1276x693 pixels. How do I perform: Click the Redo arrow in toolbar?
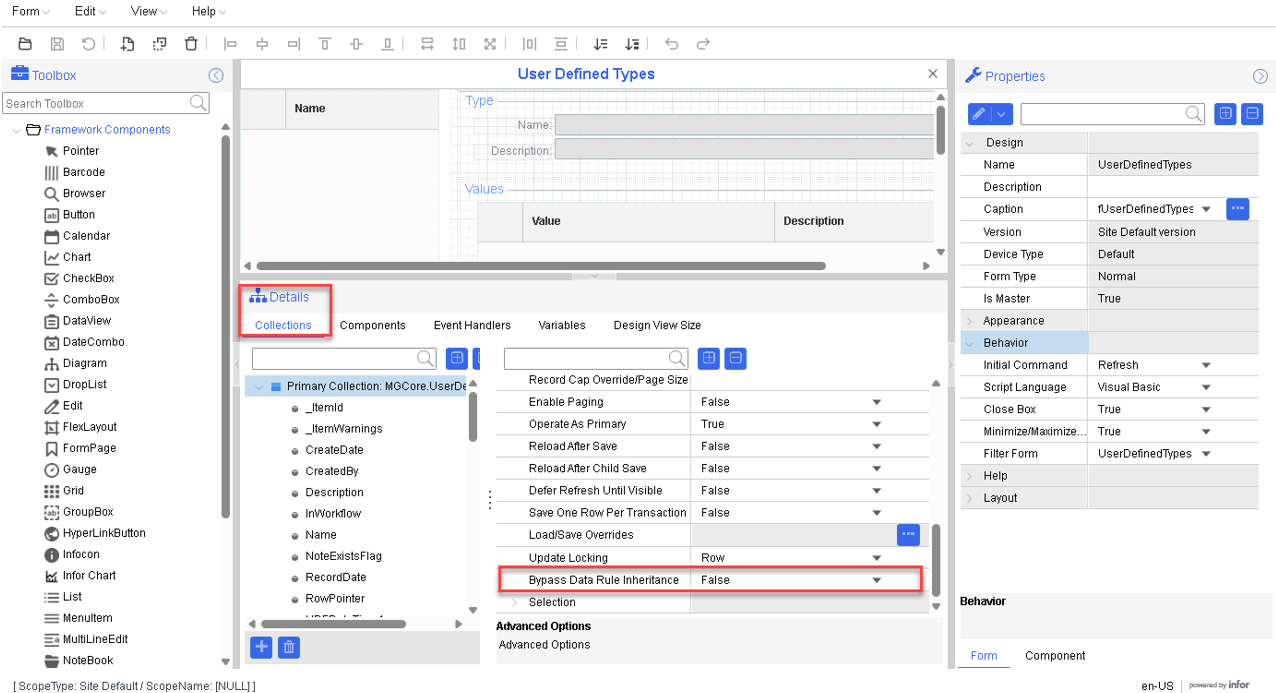pos(703,44)
